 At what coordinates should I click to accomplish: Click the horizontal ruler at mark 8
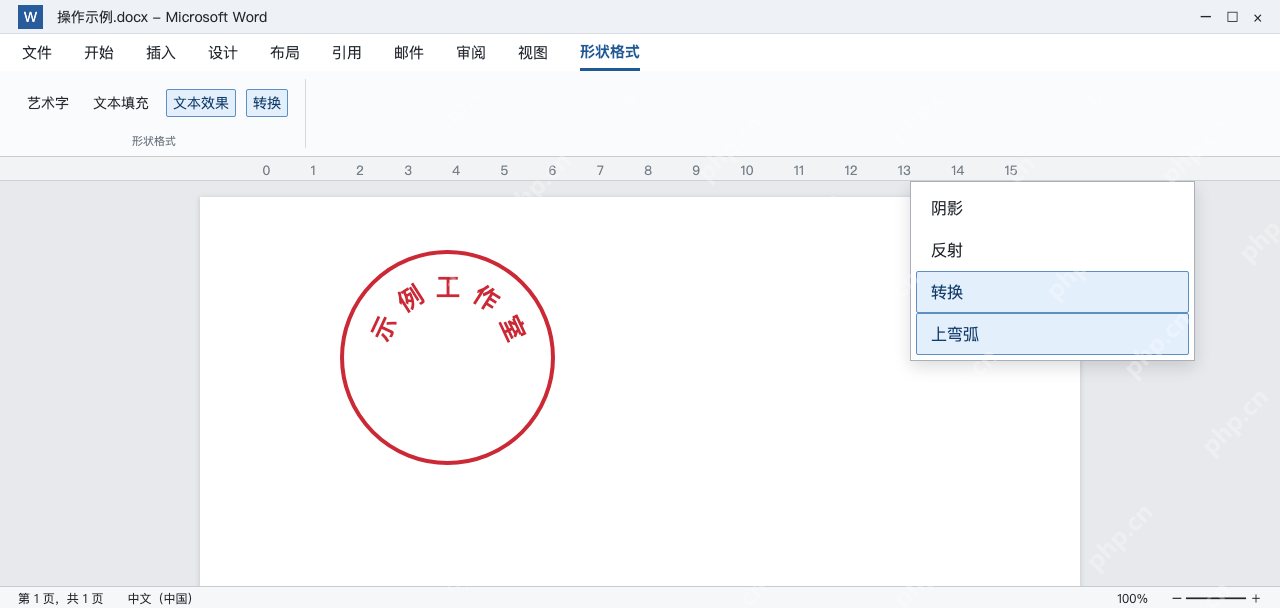648,170
